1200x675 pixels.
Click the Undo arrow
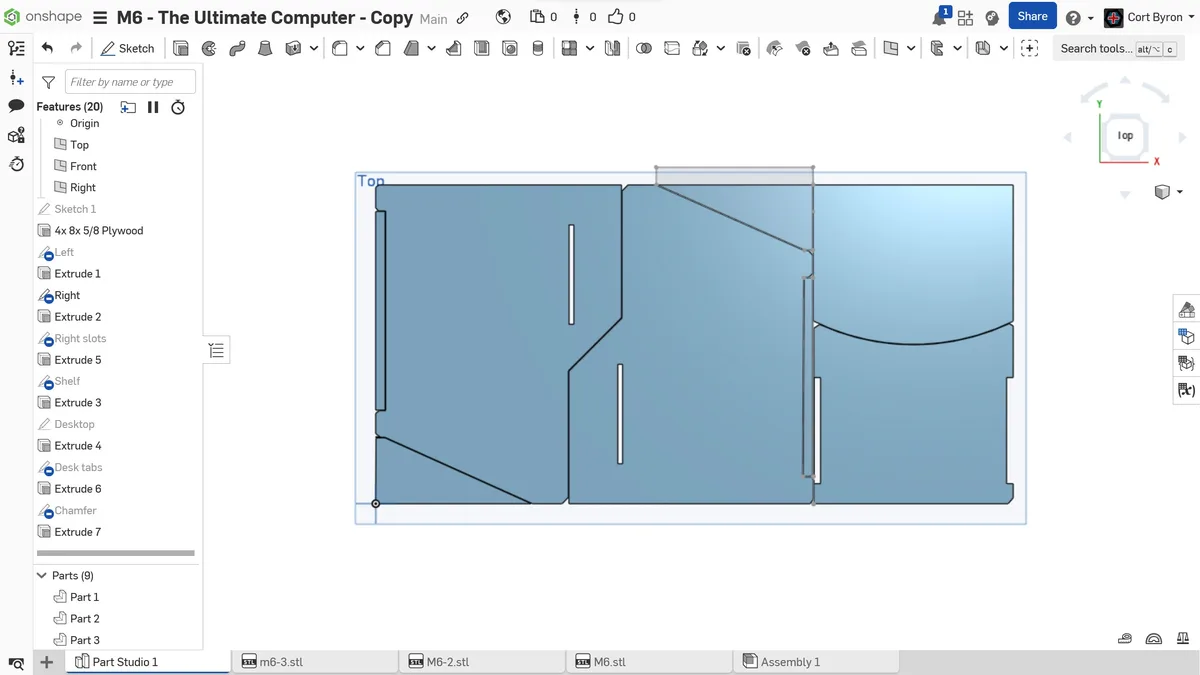point(47,48)
